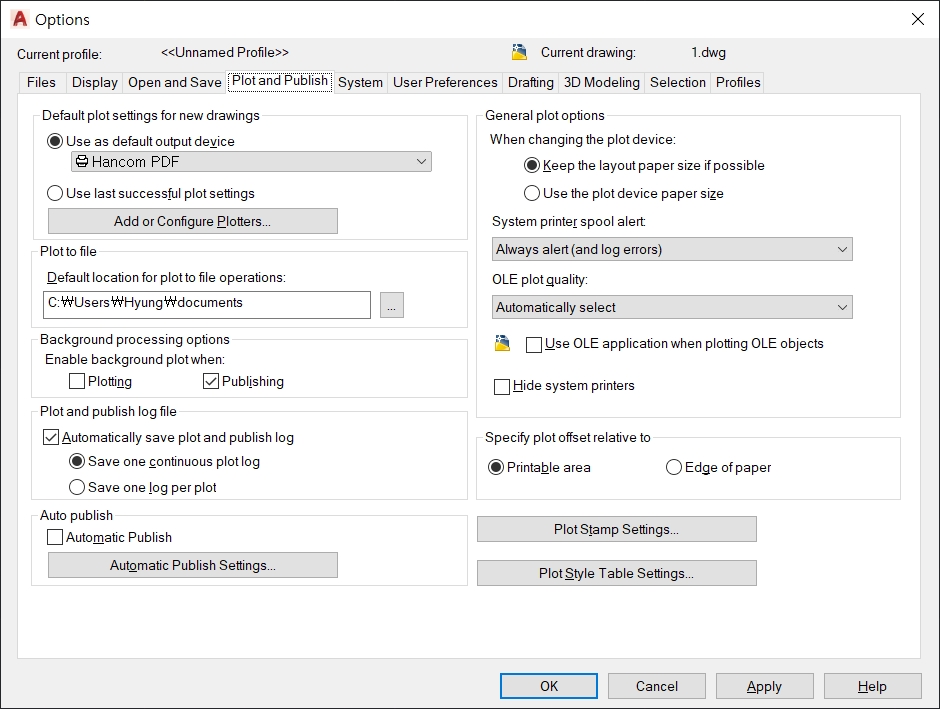
Task: Go to the System tab
Action: [x=360, y=82]
